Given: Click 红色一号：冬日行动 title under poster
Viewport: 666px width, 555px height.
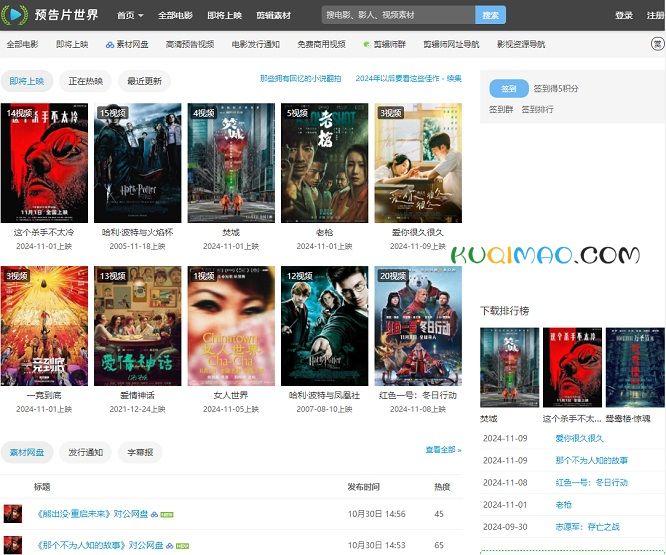Looking at the screenshot, I should tap(418, 395).
